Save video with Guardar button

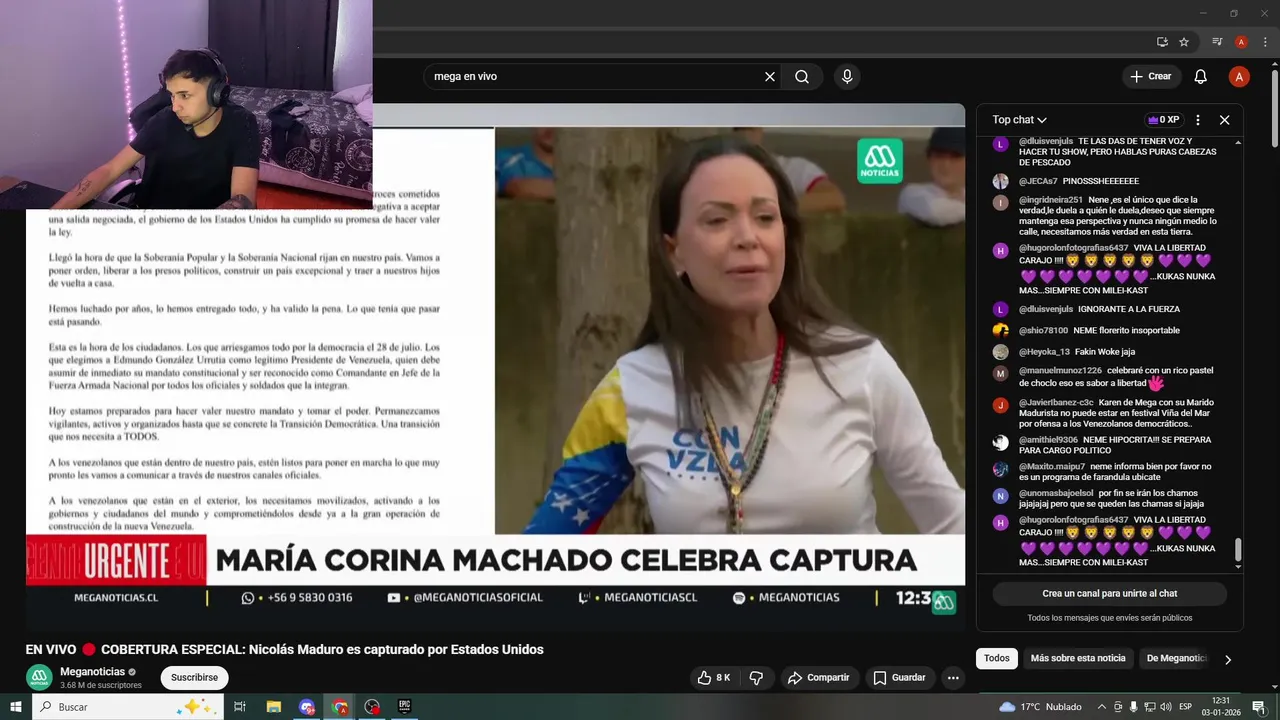pyautogui.click(x=899, y=677)
